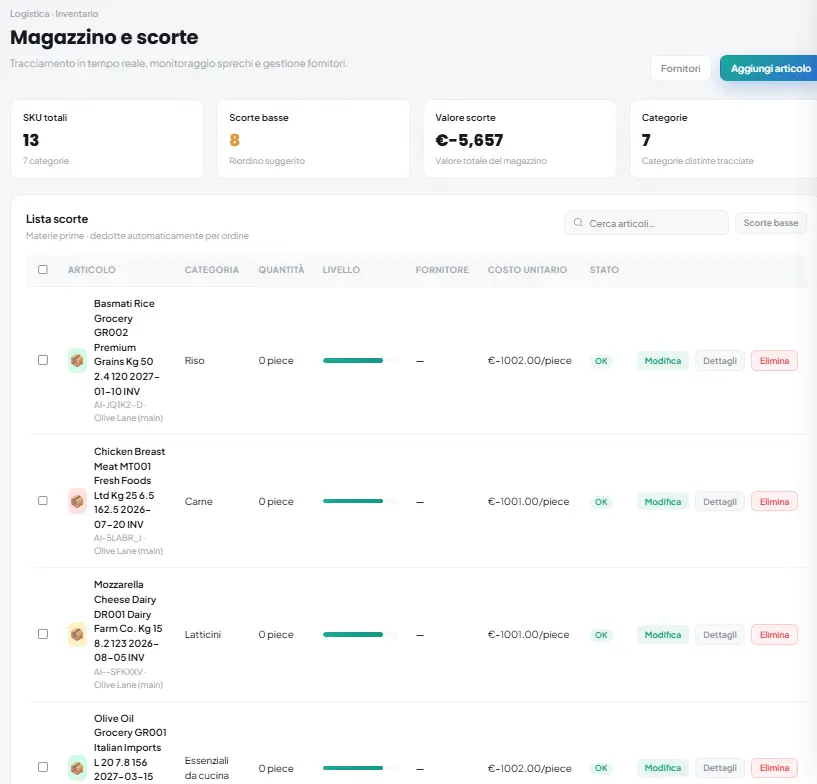Click the FORNITORE column header
This screenshot has width=817, height=784.
click(x=442, y=270)
